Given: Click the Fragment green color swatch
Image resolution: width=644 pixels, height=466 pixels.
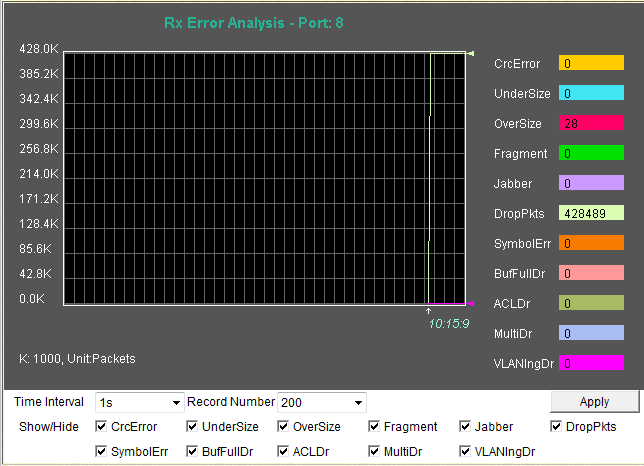Looking at the screenshot, I should click(x=591, y=153).
